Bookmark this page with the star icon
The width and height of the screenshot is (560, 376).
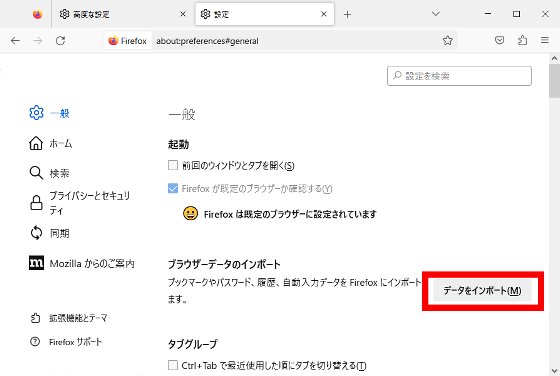pyautogui.click(x=448, y=40)
